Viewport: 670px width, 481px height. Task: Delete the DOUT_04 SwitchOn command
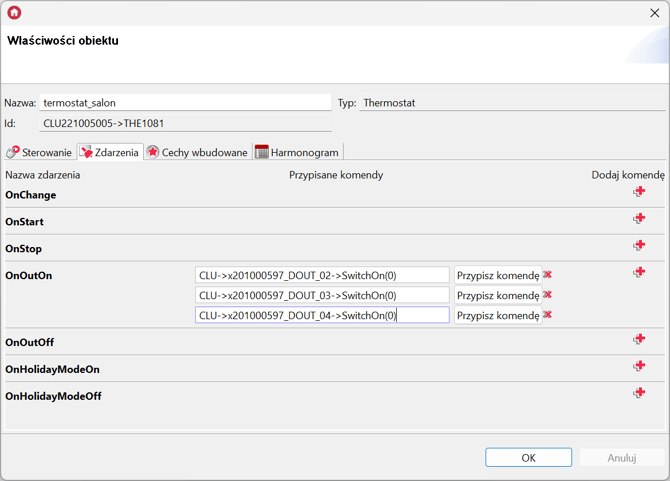click(x=548, y=315)
